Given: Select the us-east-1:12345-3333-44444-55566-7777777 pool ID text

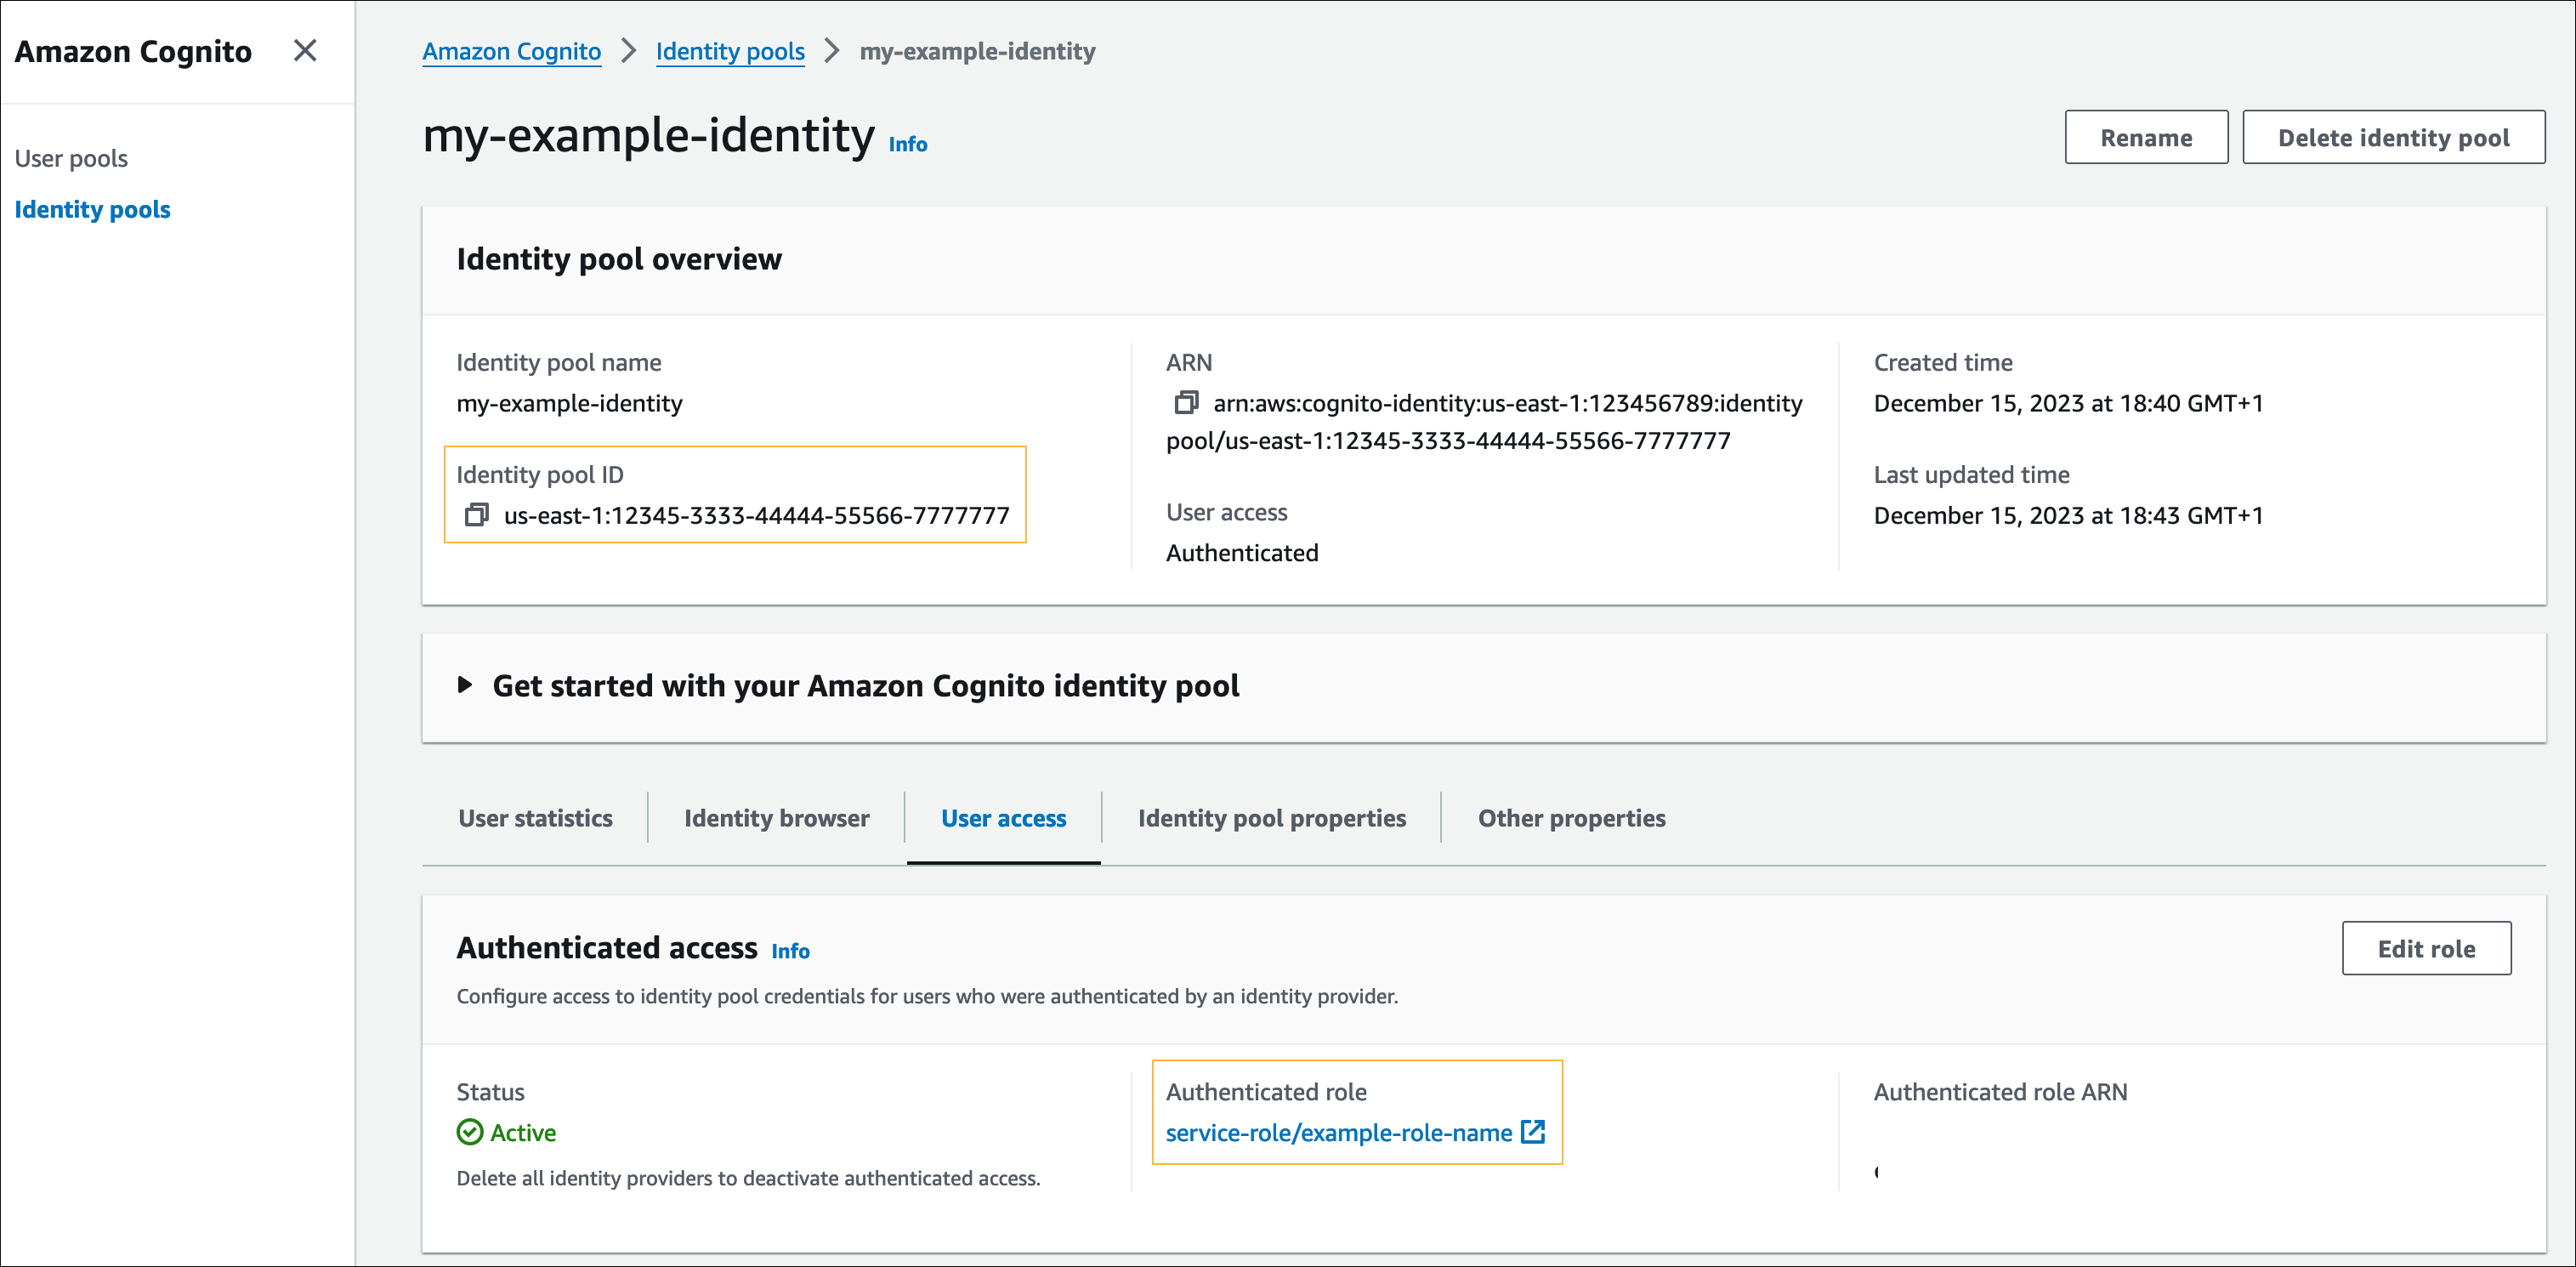Looking at the screenshot, I should coord(756,515).
